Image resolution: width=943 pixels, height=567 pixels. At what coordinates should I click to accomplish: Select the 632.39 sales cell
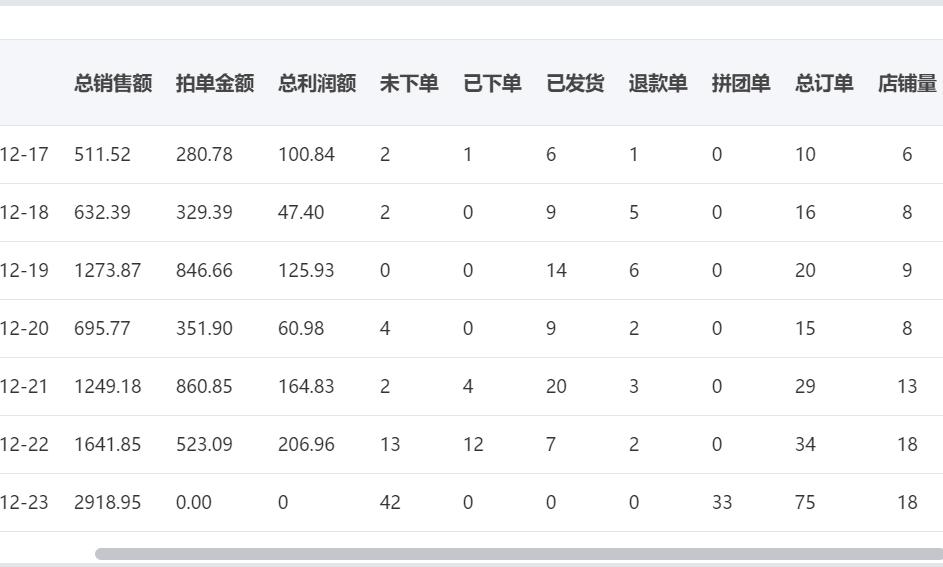[102, 213]
